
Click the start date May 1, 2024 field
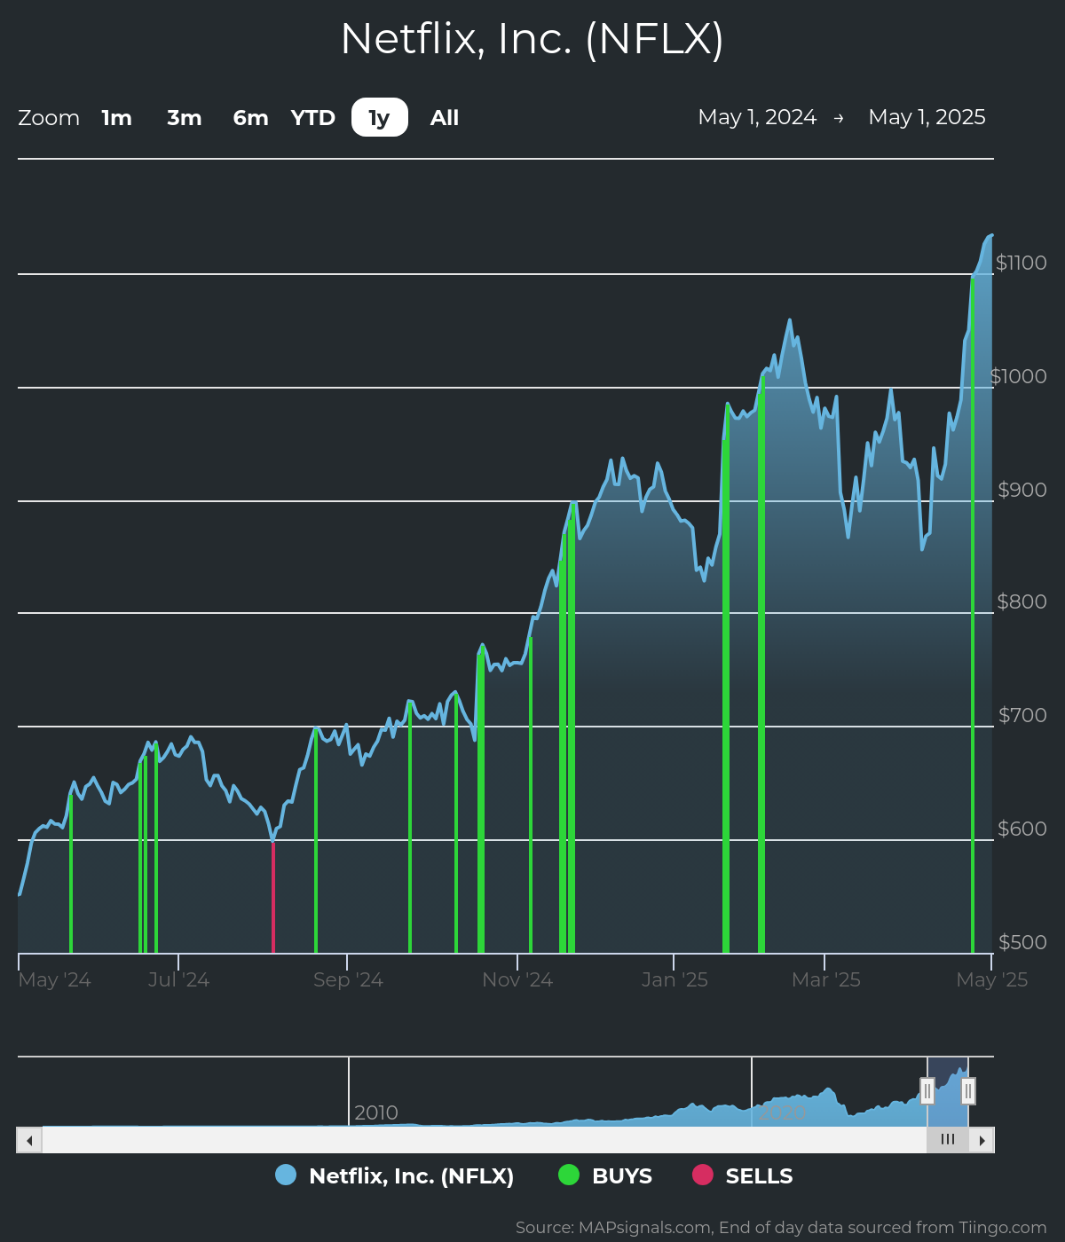click(757, 117)
